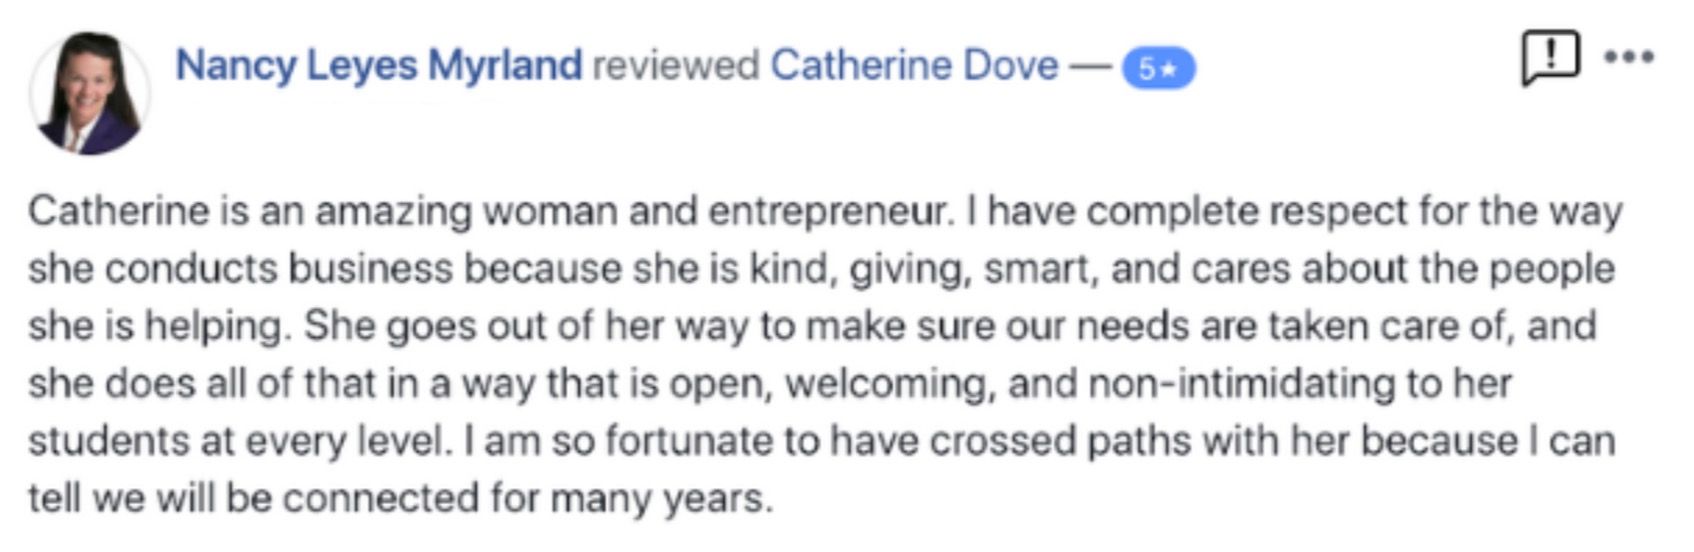Open the three-dot more options menu
1694x552 pixels.
tap(1629, 57)
